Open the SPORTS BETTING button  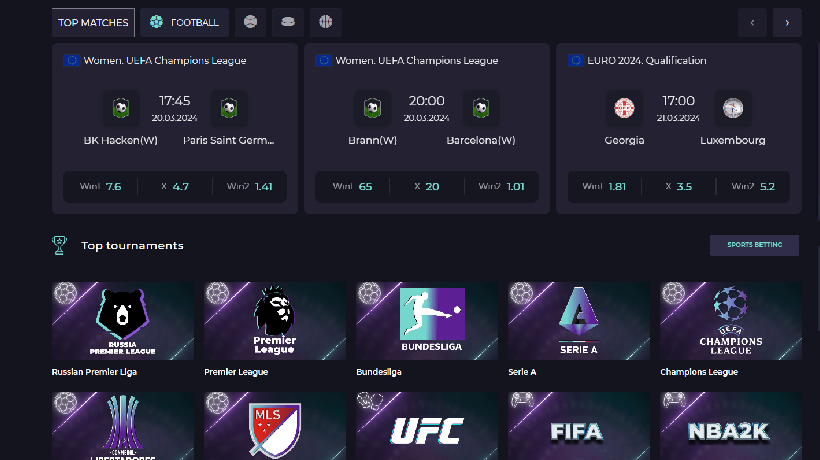754,245
